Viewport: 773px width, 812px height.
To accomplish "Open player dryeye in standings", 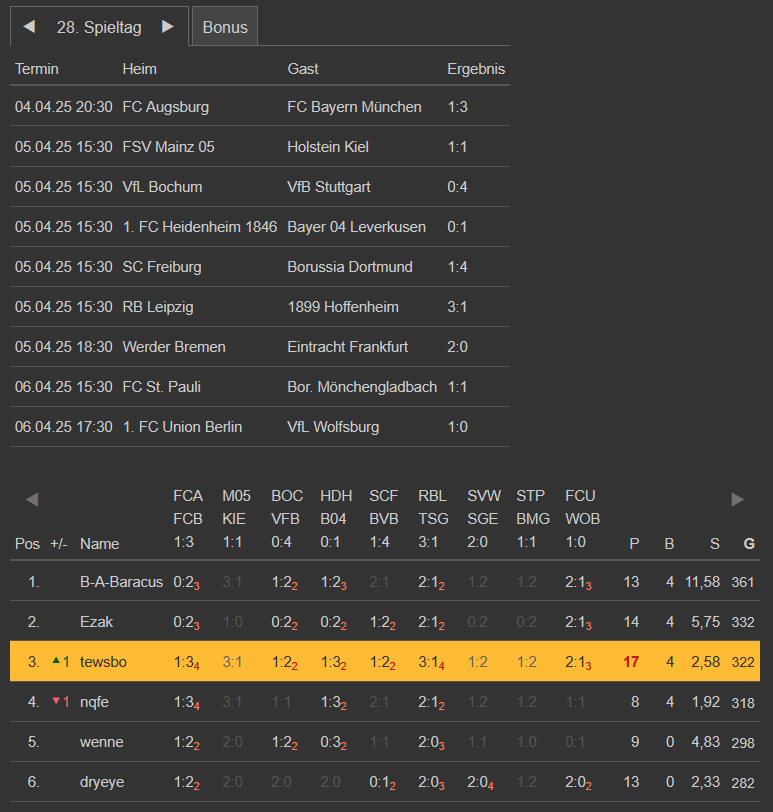I will click(x=102, y=782).
